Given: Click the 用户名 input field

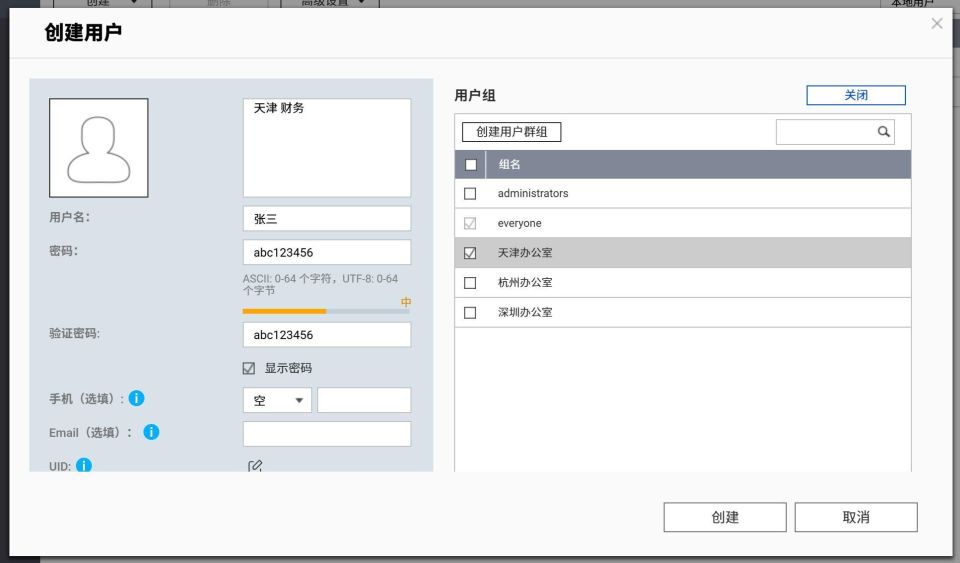Looking at the screenshot, I should 326,219.
